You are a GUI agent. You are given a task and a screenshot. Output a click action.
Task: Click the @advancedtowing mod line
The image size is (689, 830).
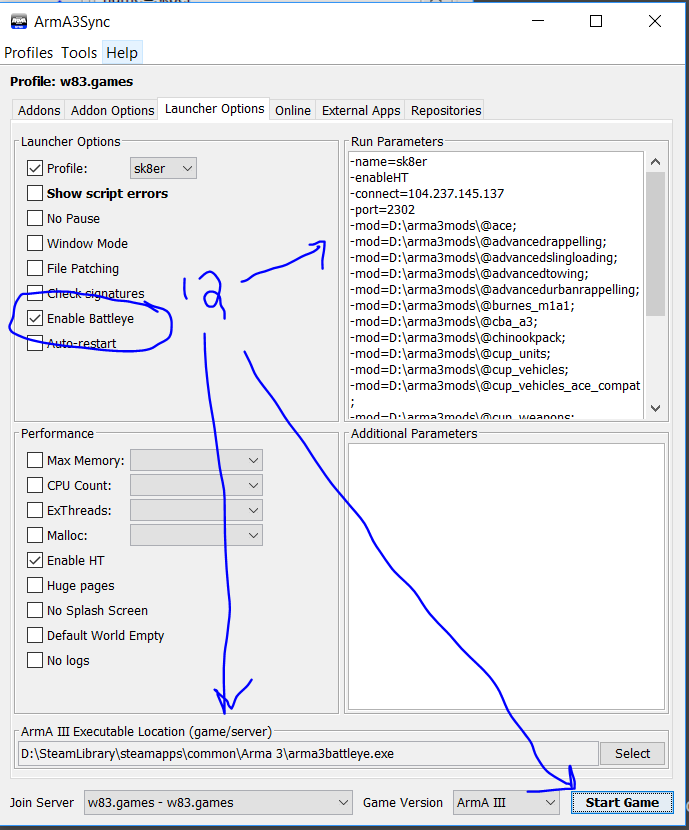pyautogui.click(x=469, y=273)
